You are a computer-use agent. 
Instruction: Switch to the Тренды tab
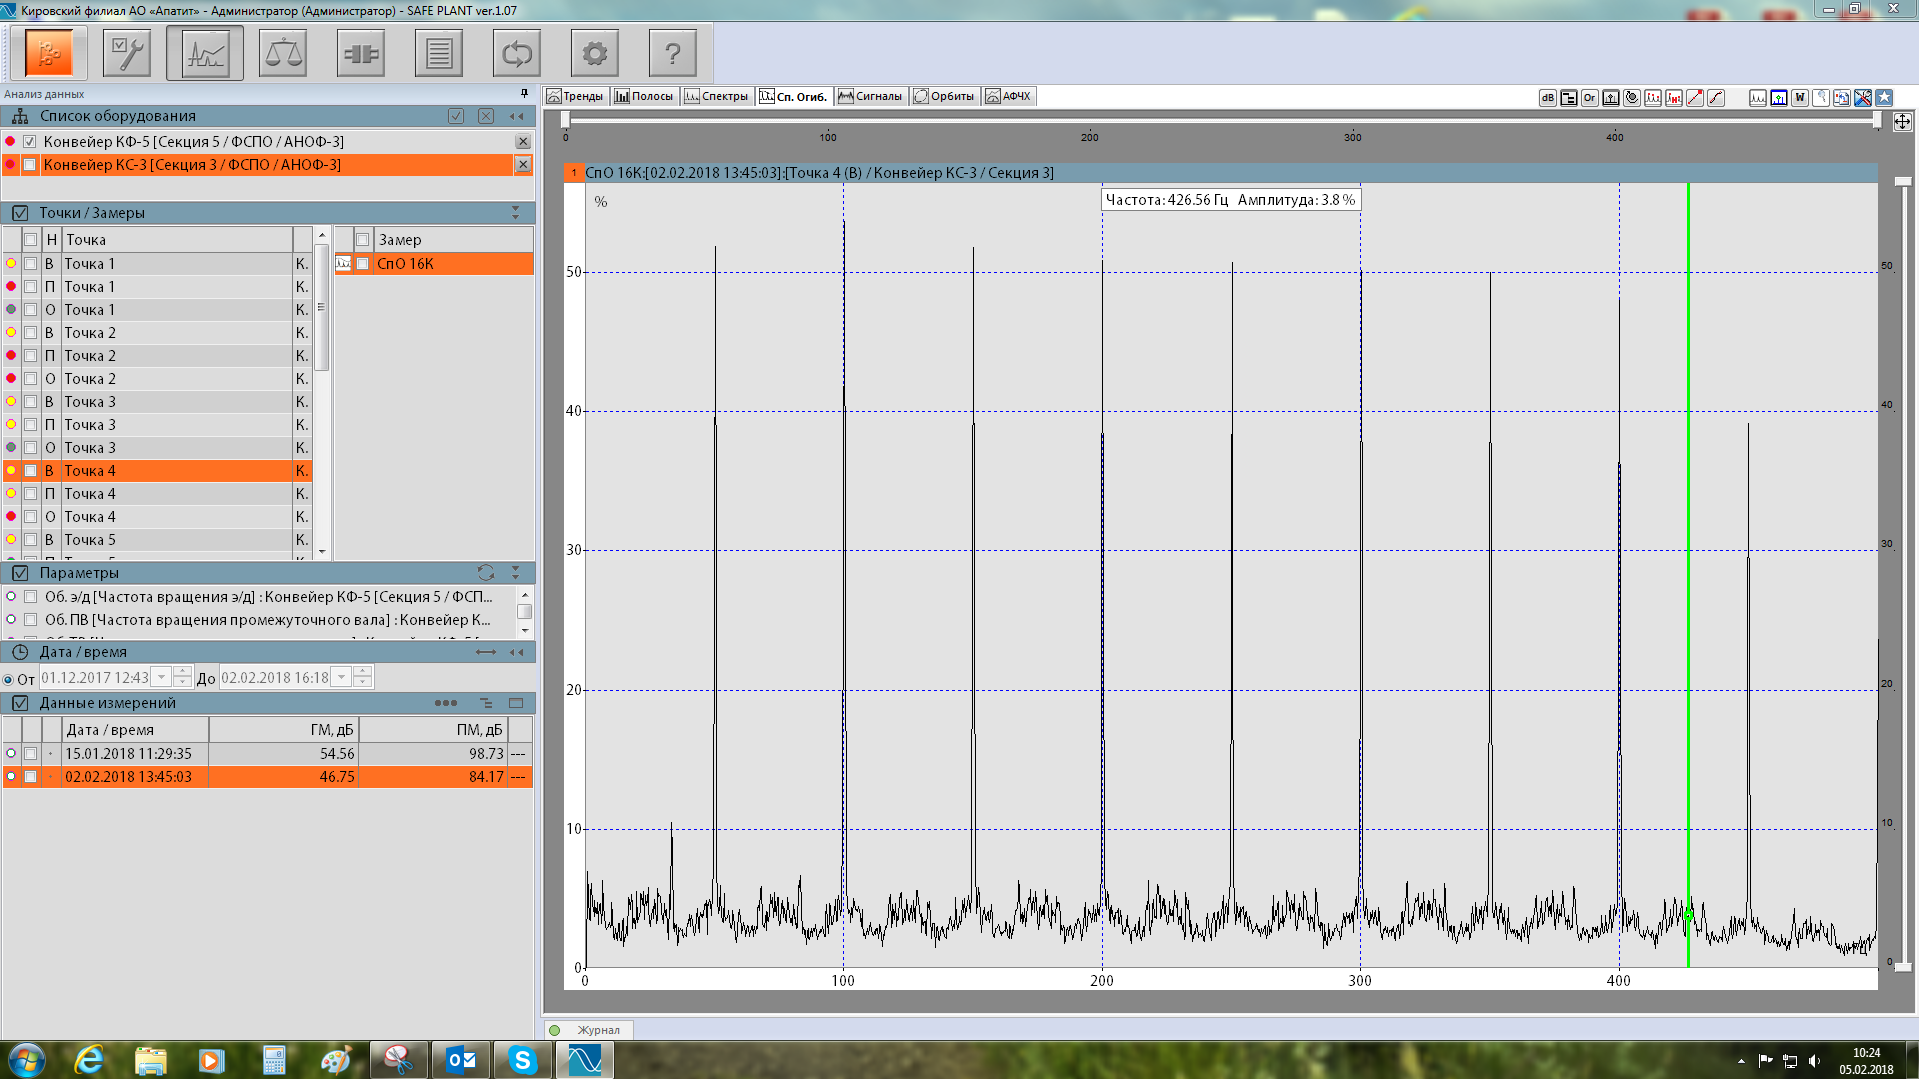(x=576, y=96)
